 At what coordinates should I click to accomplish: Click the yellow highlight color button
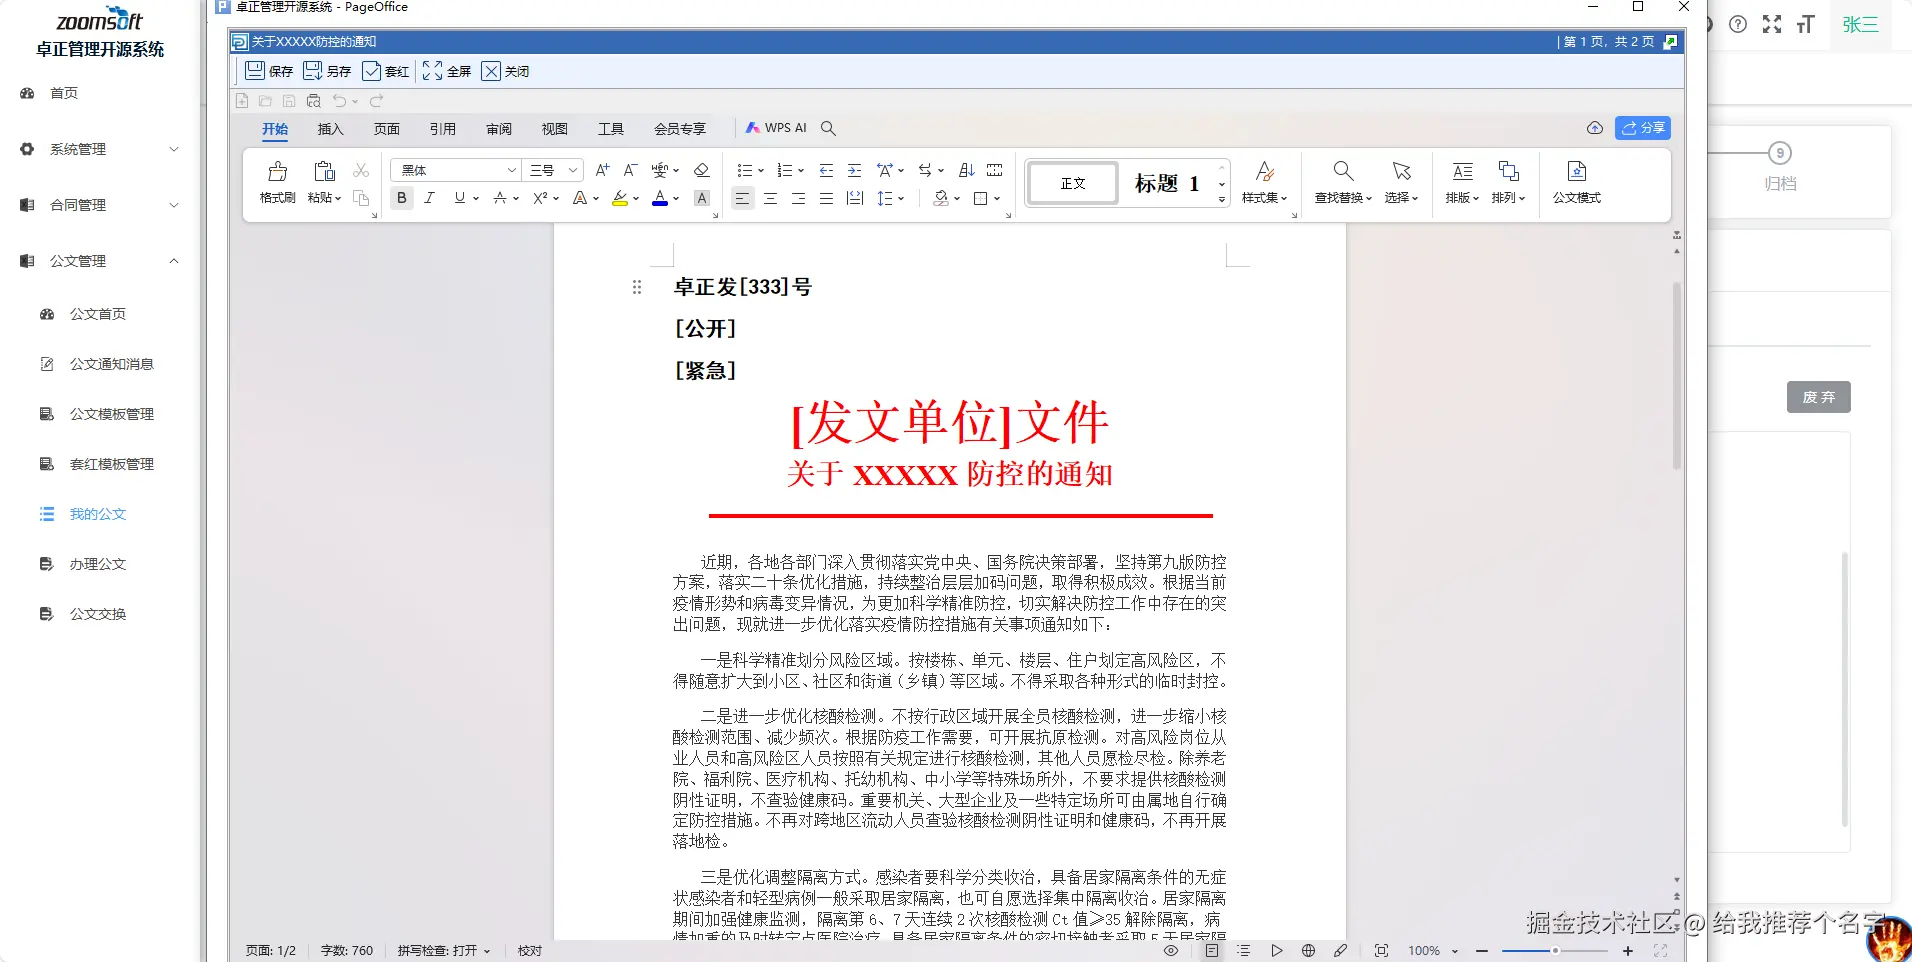pyautogui.click(x=620, y=198)
